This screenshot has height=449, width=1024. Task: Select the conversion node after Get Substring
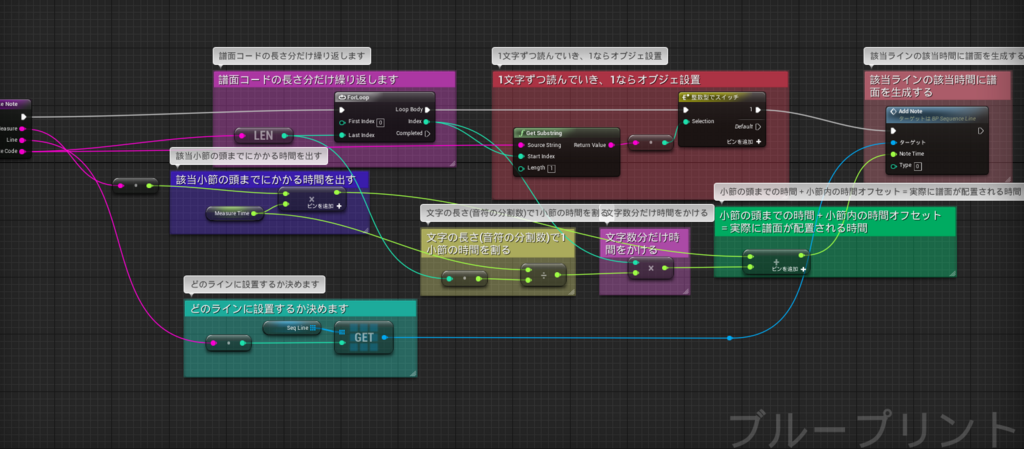pyautogui.click(x=650, y=142)
